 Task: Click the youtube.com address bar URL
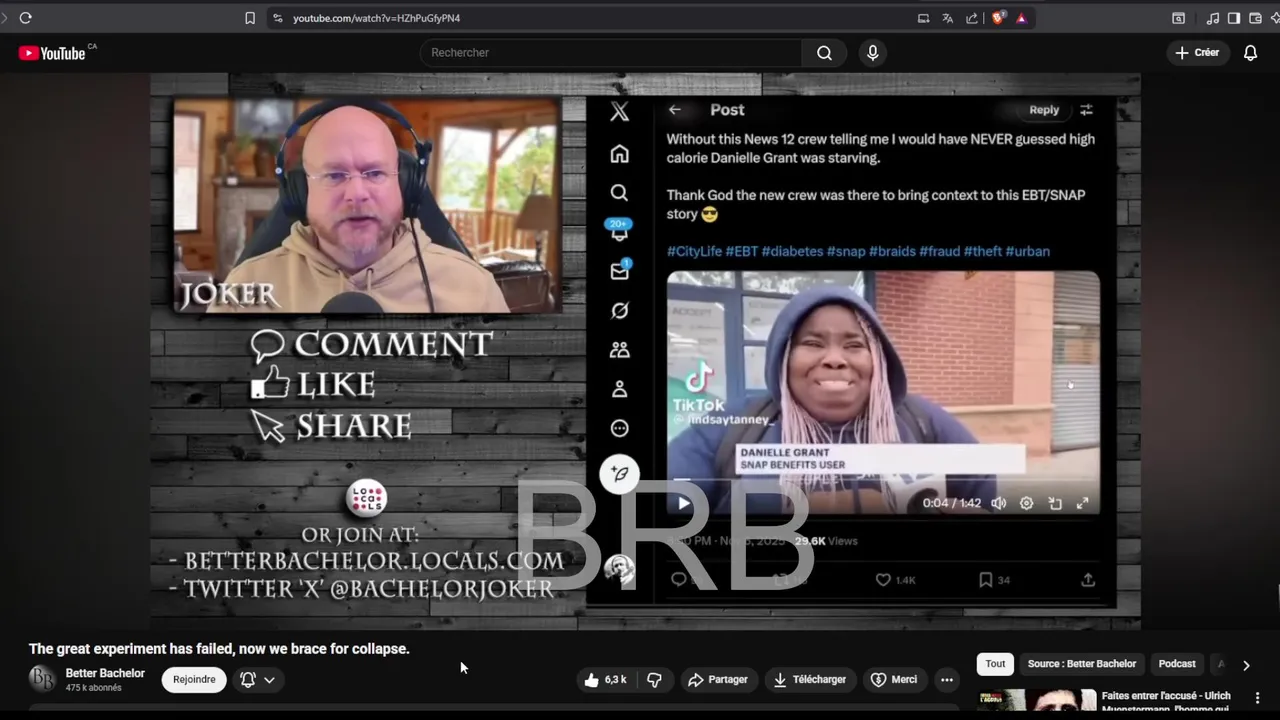click(376, 18)
